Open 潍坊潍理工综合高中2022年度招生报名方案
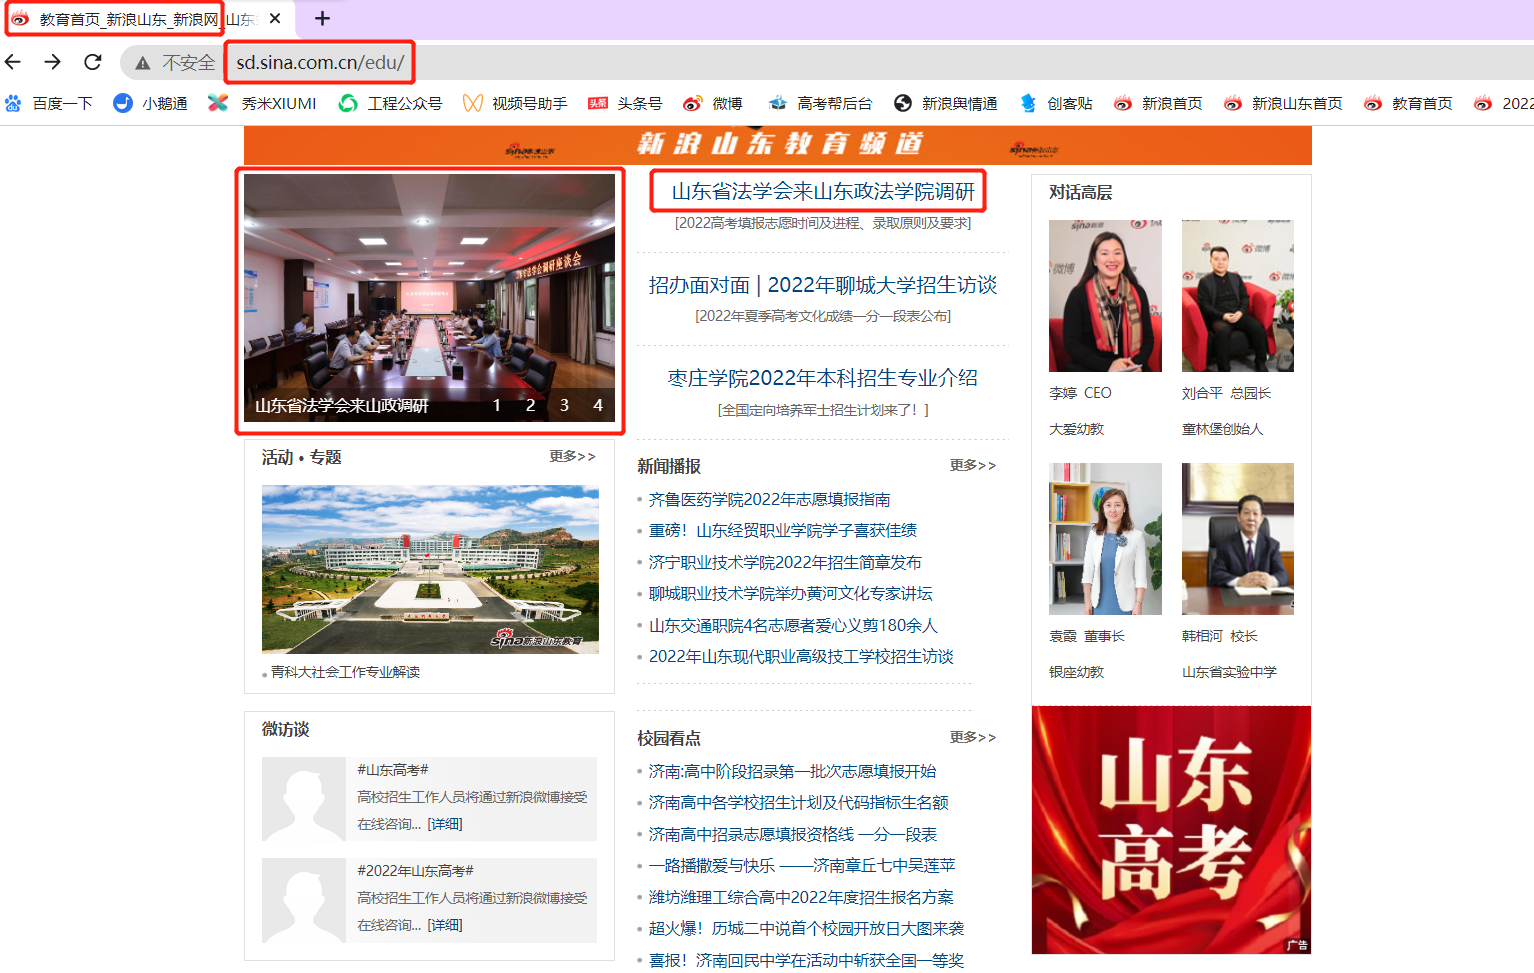The image size is (1534, 973). click(x=801, y=897)
